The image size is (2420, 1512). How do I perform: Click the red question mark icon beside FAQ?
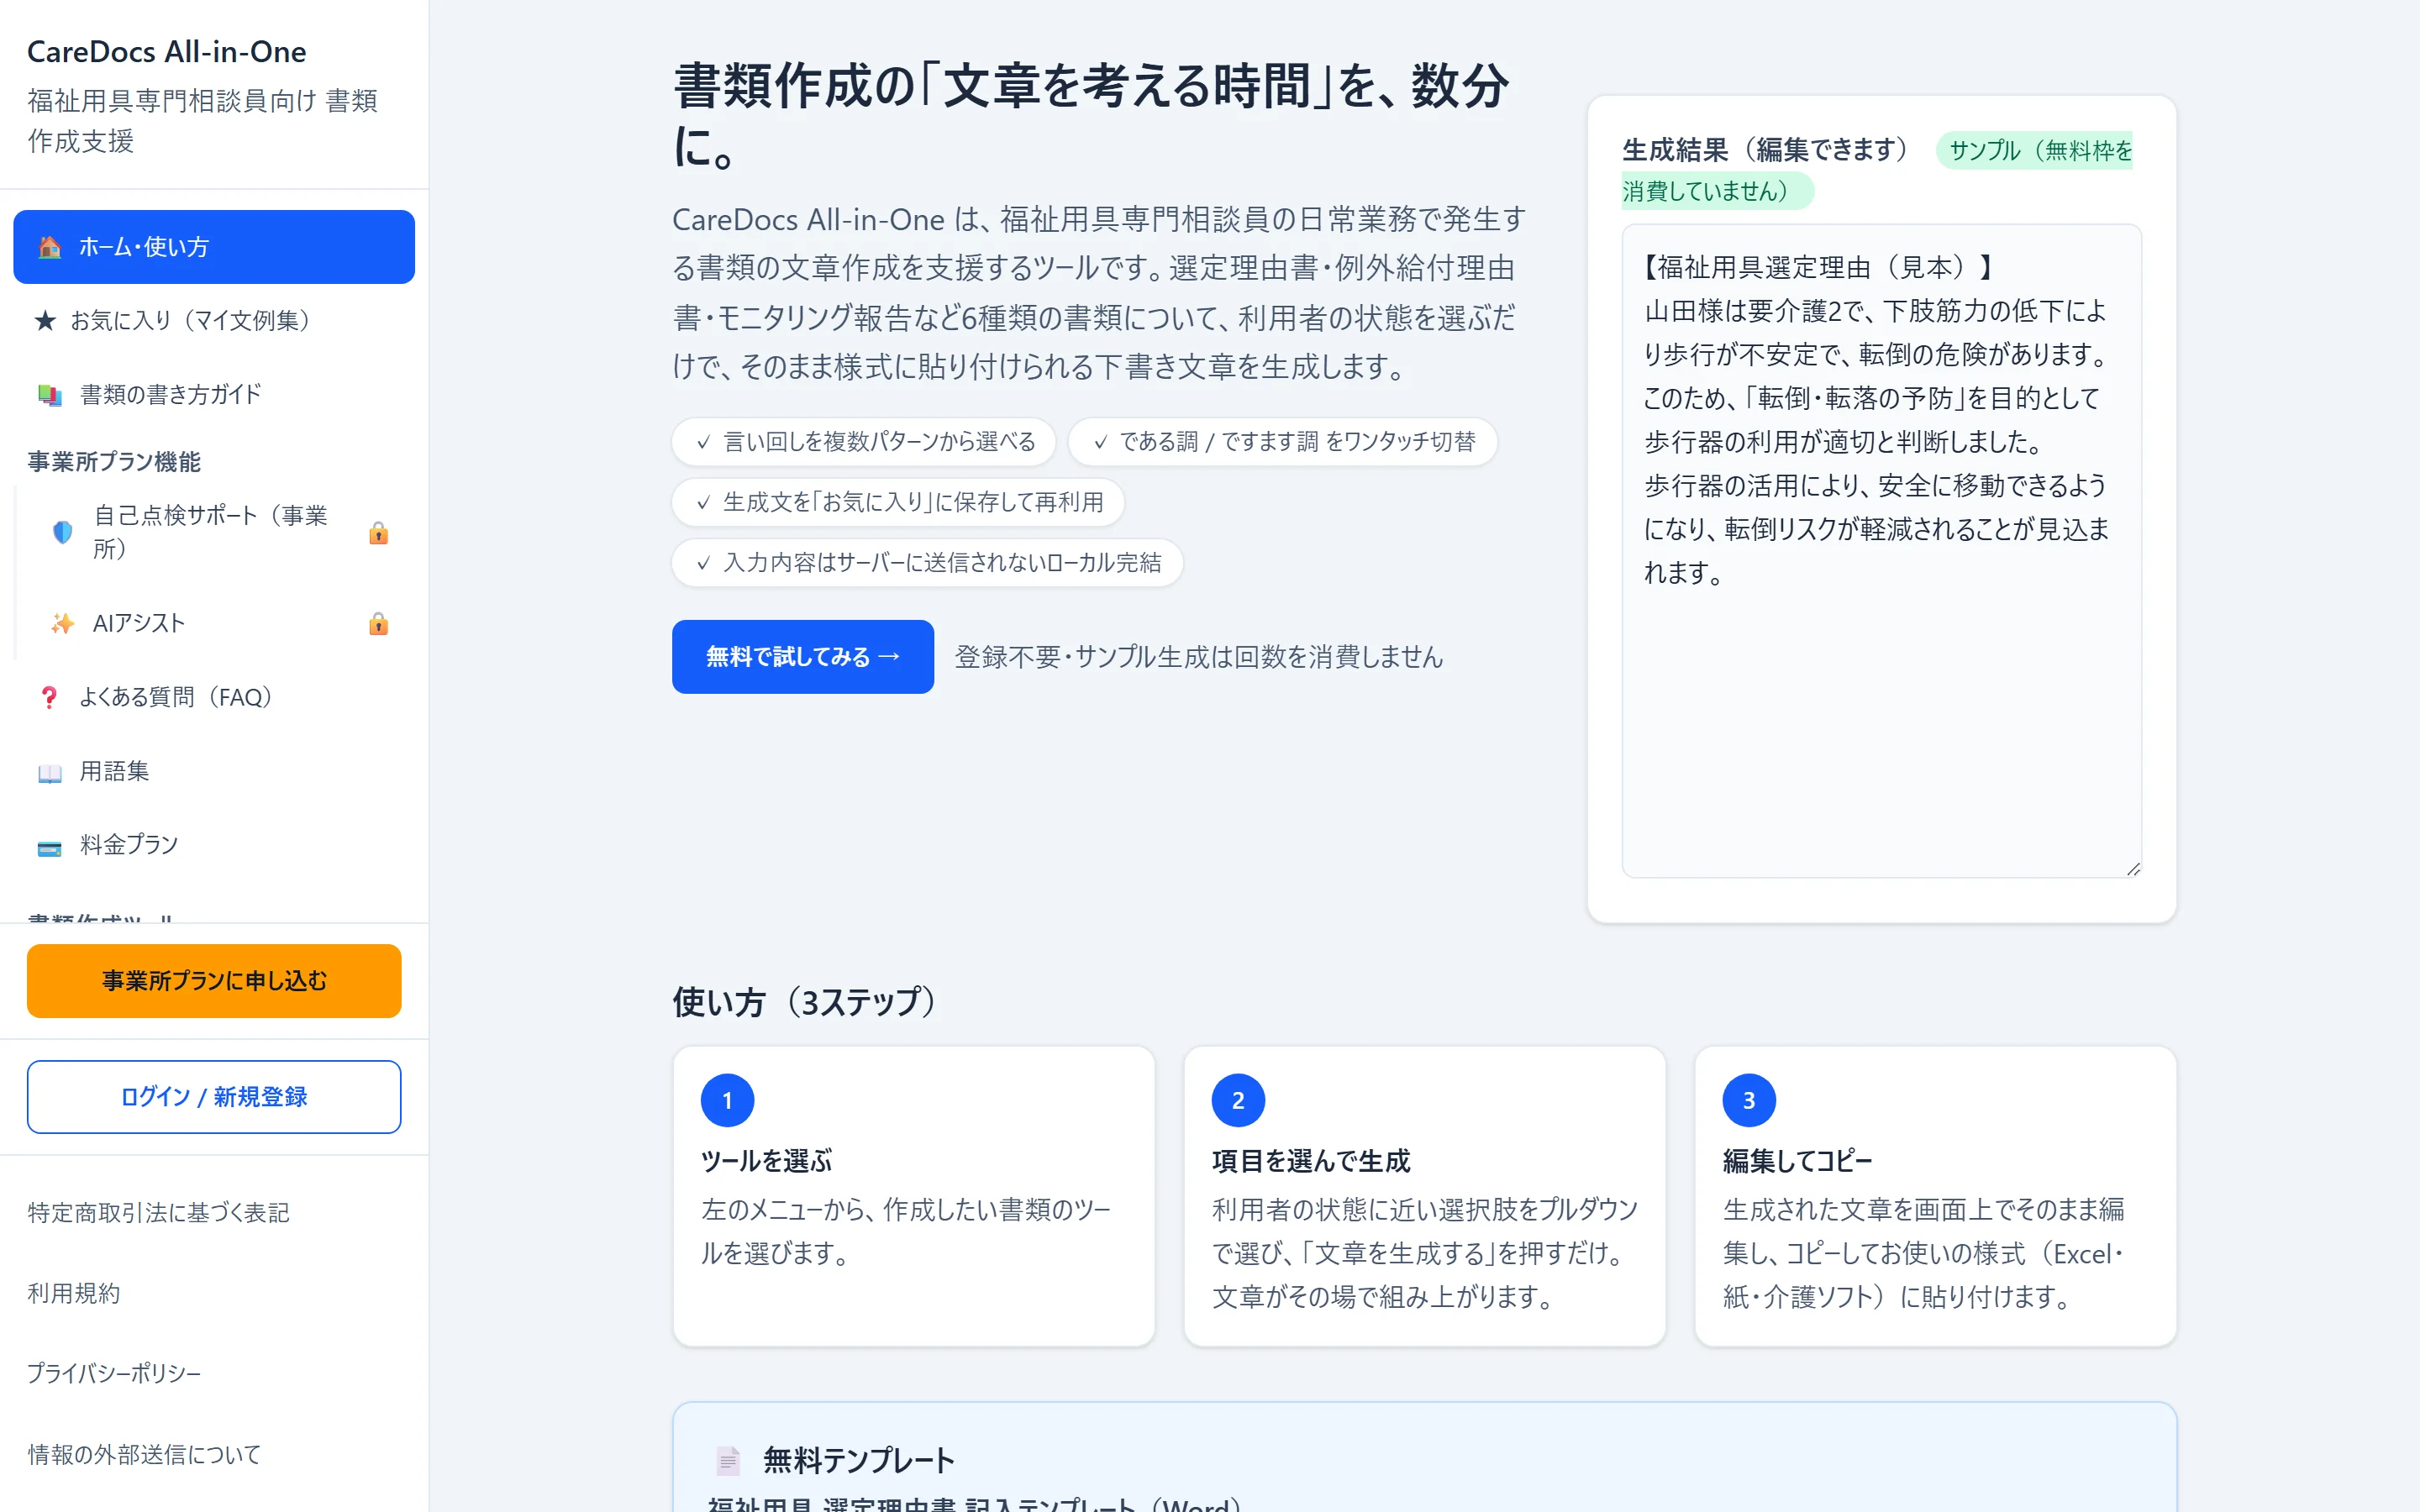49,697
